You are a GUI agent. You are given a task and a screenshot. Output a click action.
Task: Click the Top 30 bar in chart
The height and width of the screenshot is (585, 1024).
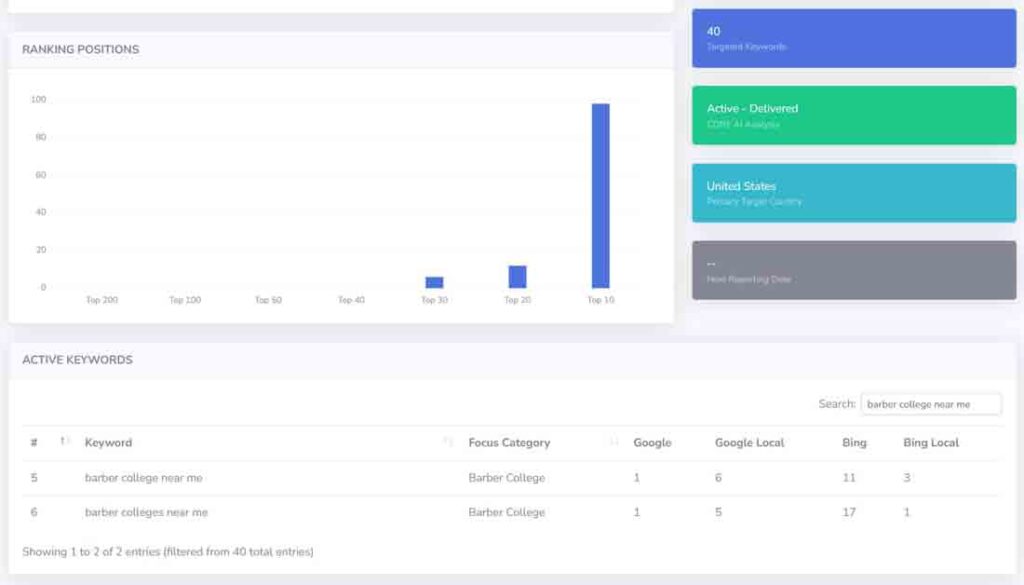434,282
